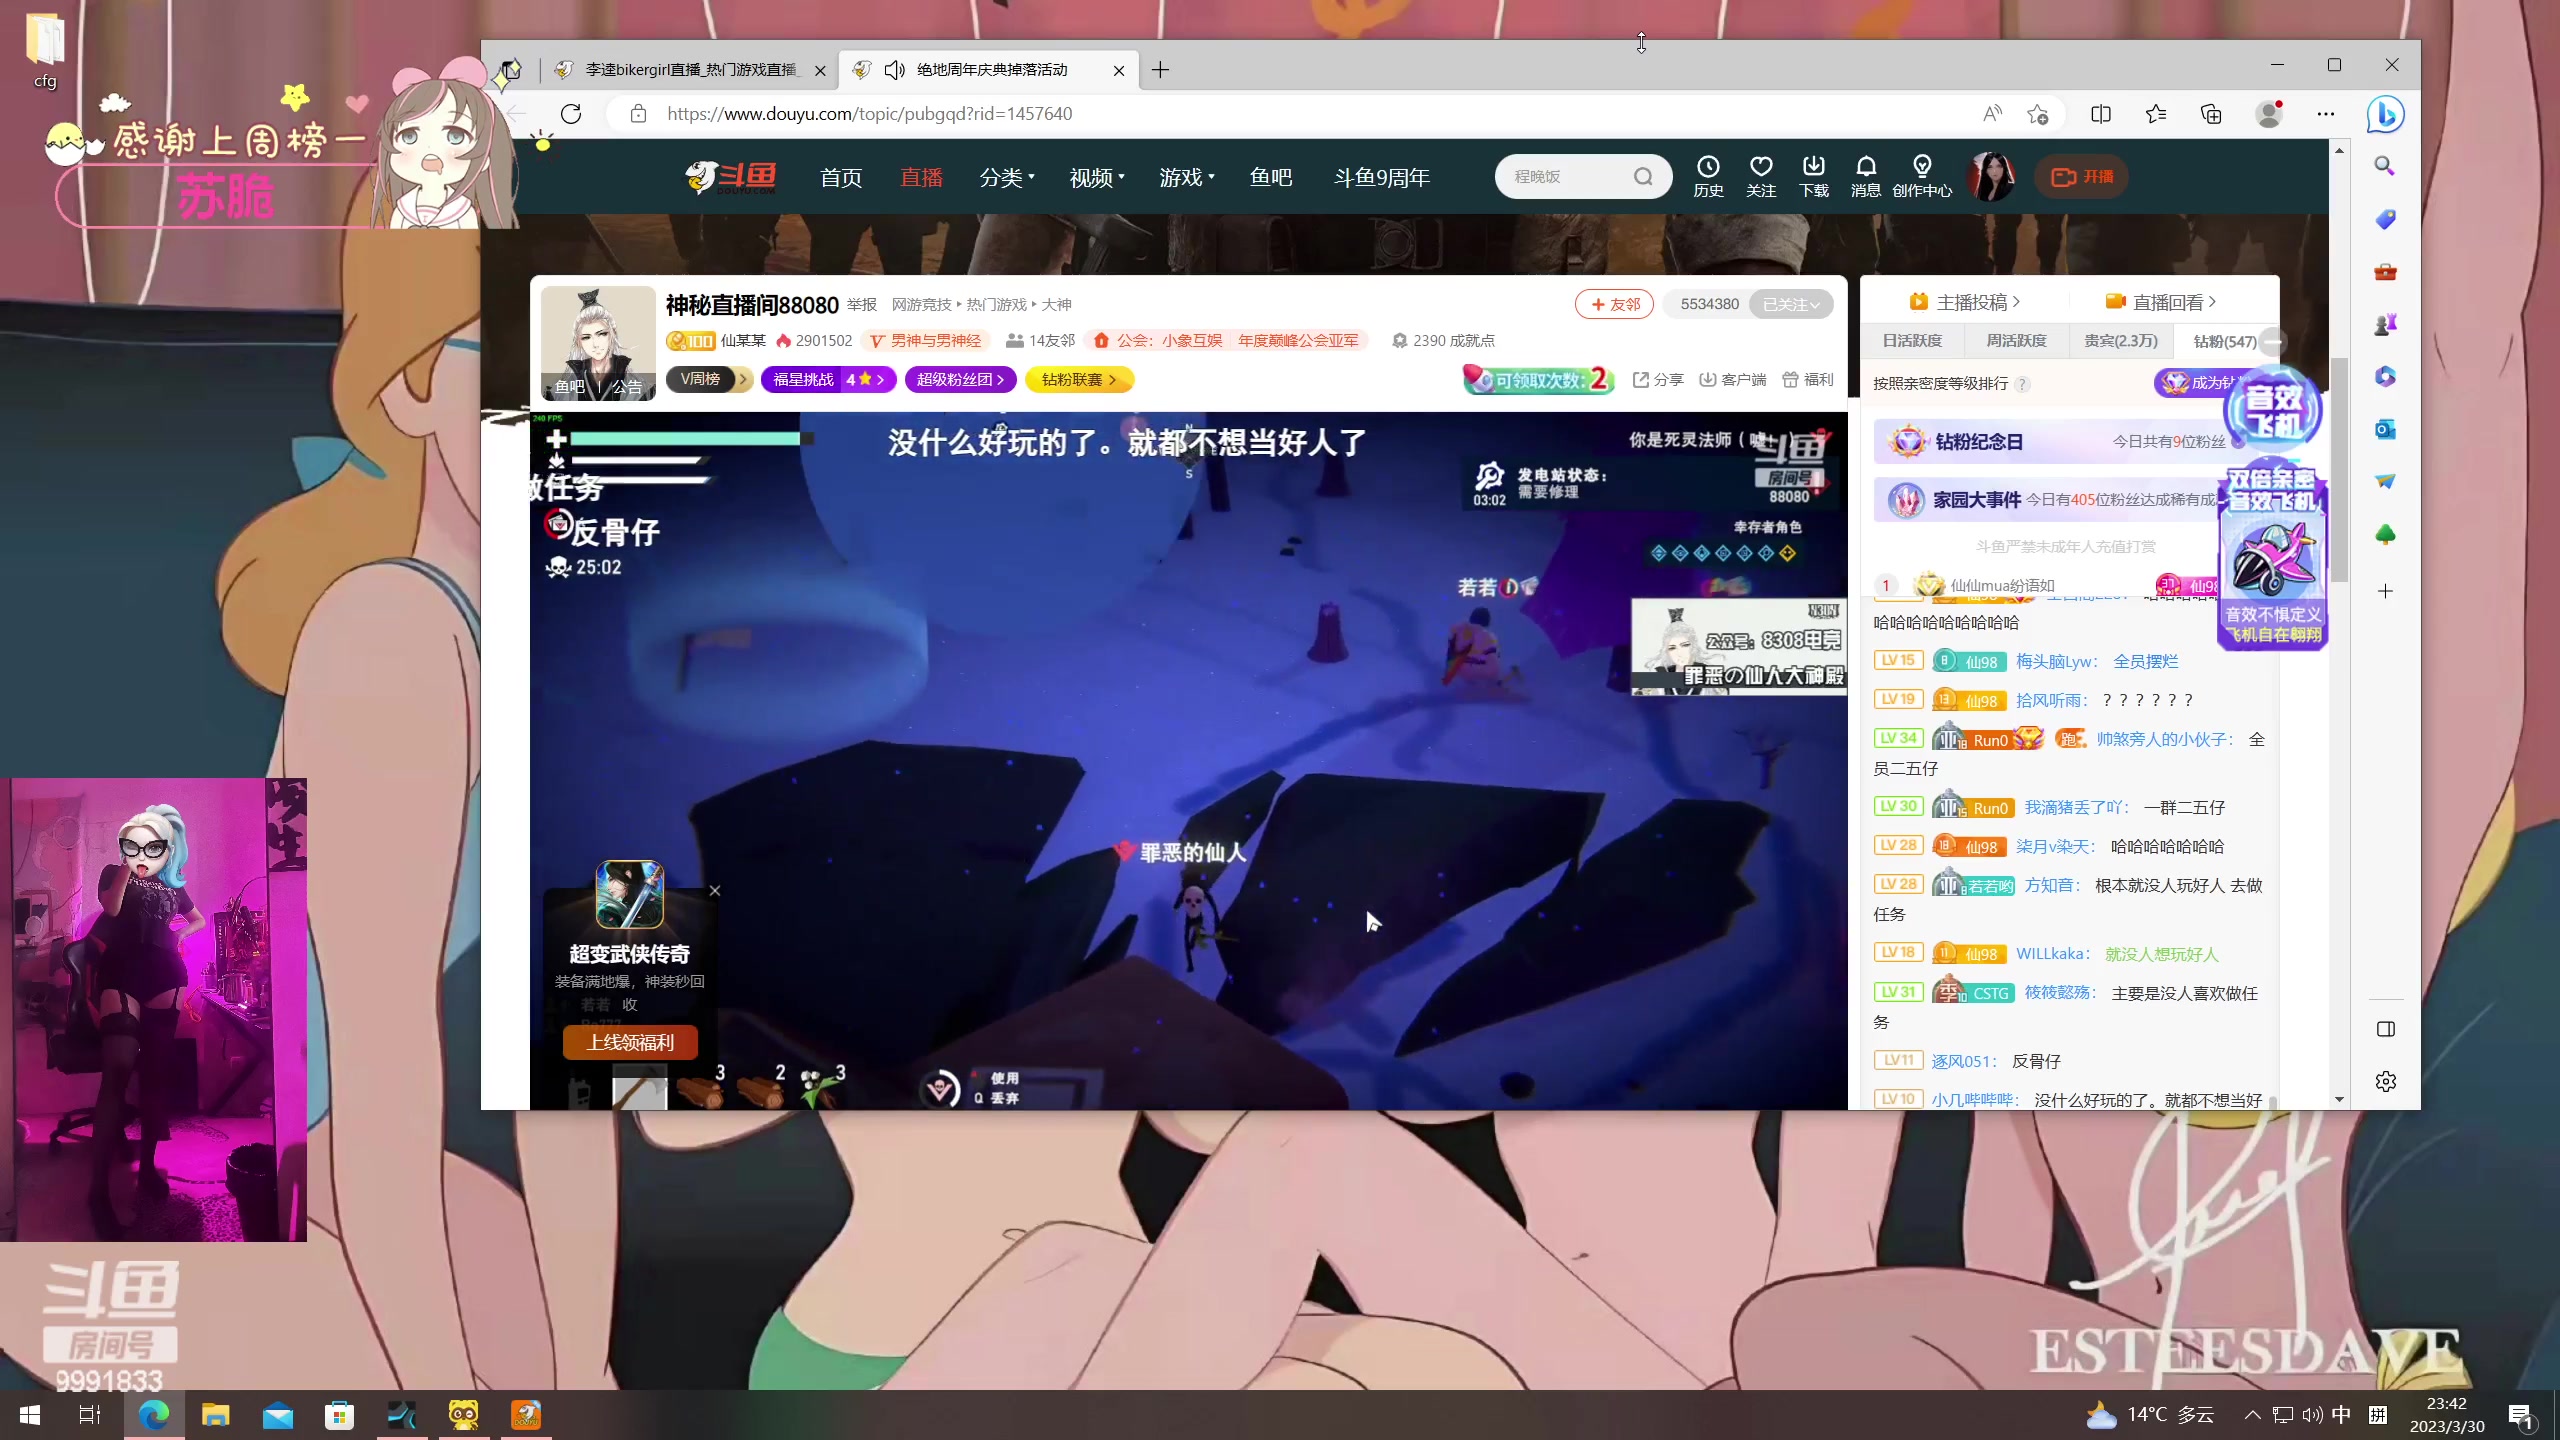Screen dimensions: 2560x1440
Task: Switch to the 钻粉(547) tab
Action: 2224,341
